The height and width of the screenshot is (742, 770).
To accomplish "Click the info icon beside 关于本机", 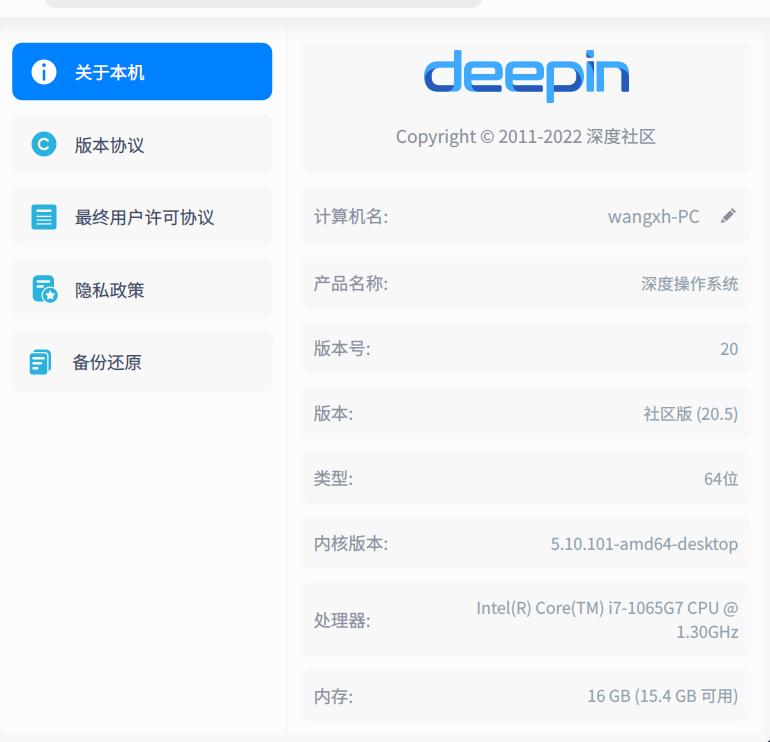I will (x=44, y=72).
